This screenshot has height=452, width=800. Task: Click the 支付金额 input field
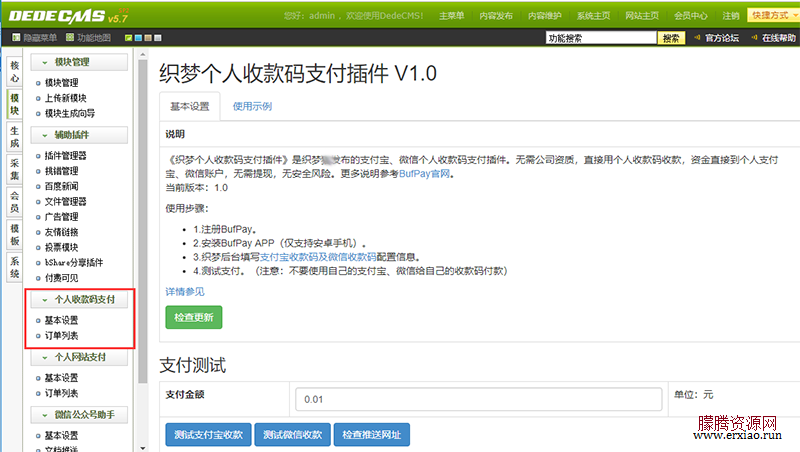click(x=479, y=399)
